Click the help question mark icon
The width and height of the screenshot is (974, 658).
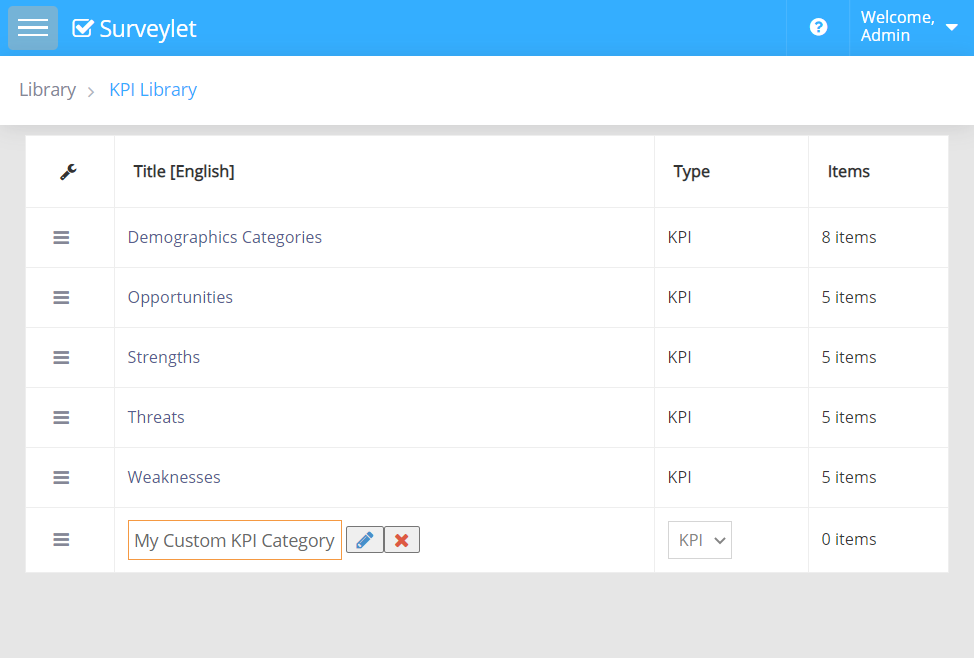(x=818, y=28)
